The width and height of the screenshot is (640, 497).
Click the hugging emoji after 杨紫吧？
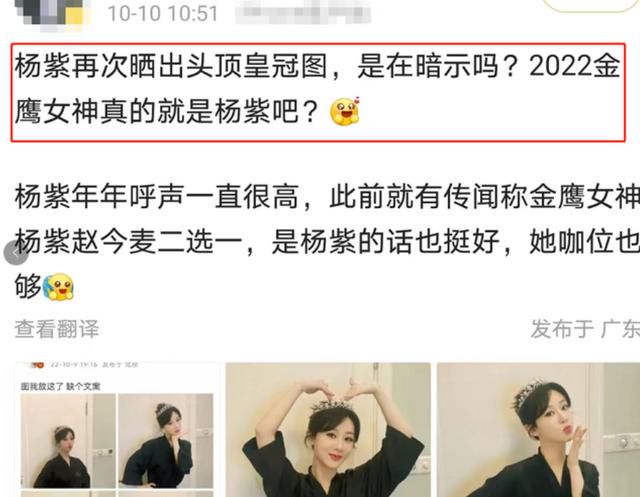coord(345,111)
